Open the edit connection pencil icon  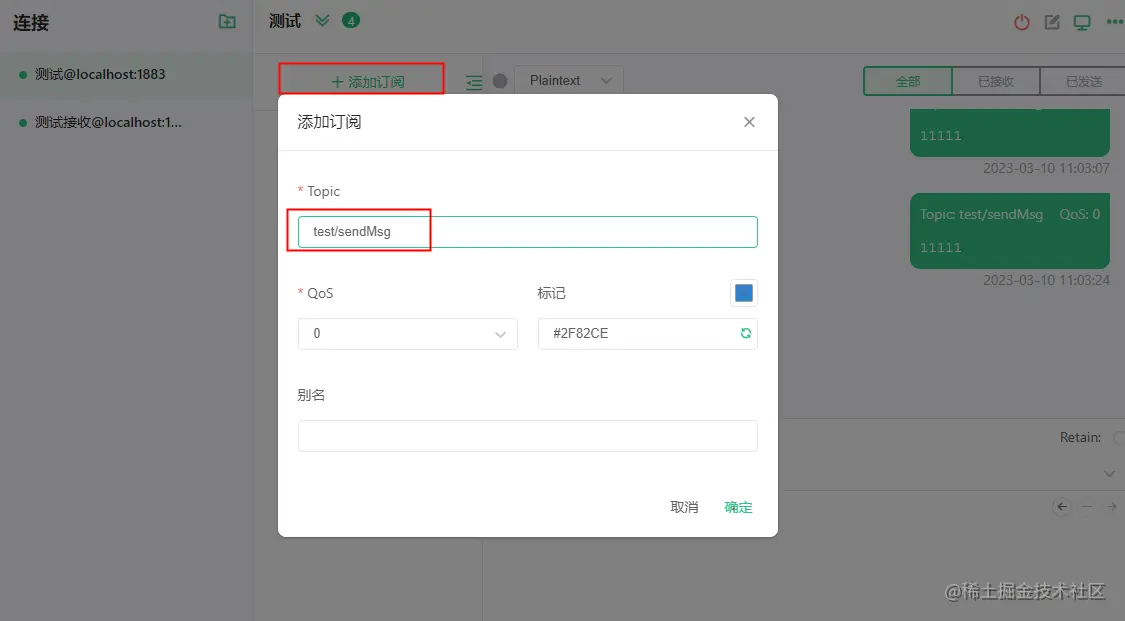point(1052,22)
